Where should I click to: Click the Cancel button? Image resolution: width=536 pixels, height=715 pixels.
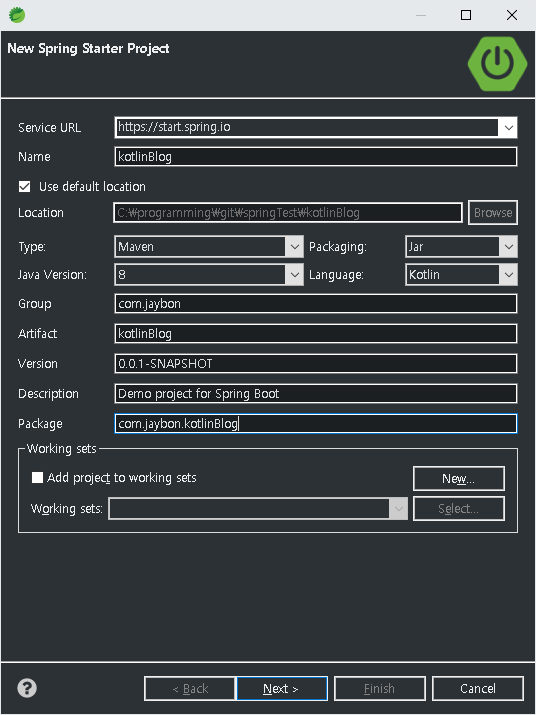tap(478, 688)
